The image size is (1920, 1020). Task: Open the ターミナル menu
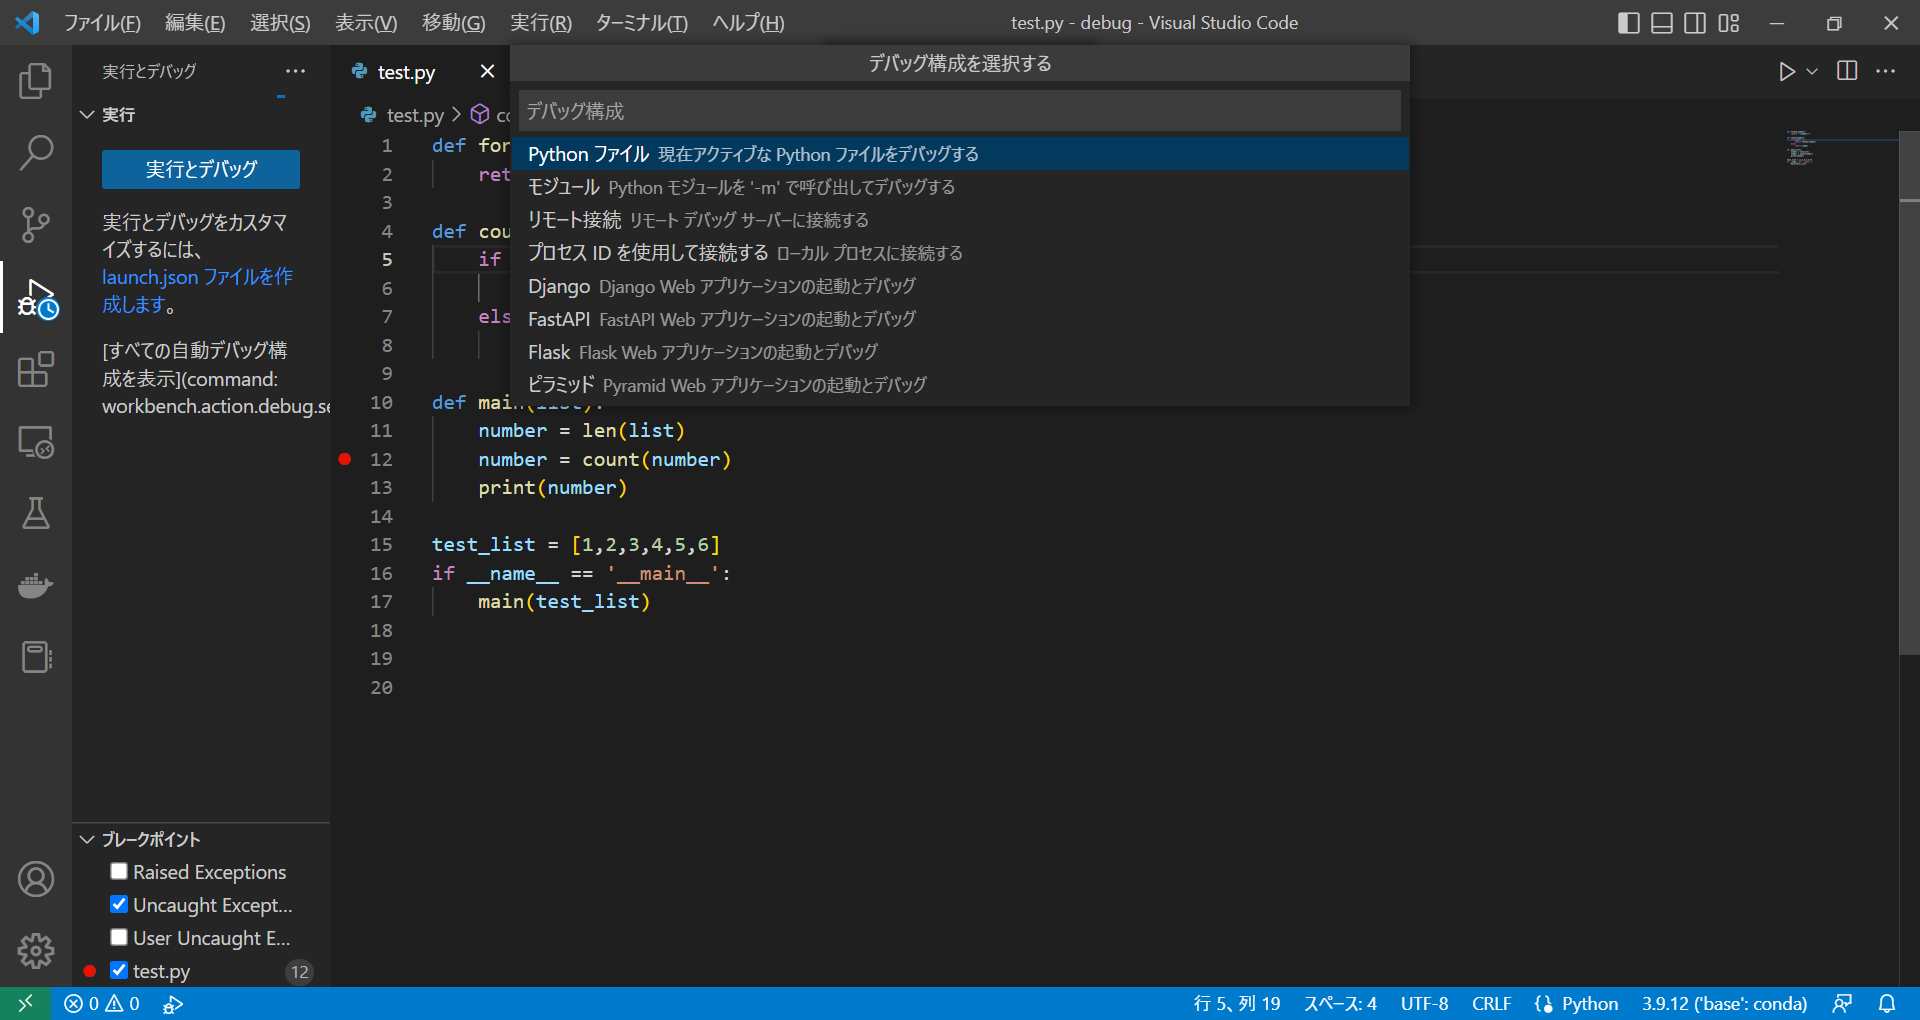pyautogui.click(x=641, y=22)
